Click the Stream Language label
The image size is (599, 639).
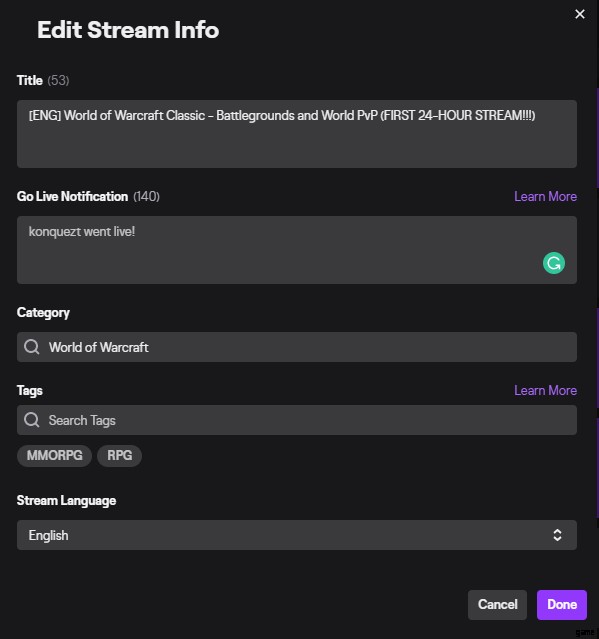66,500
